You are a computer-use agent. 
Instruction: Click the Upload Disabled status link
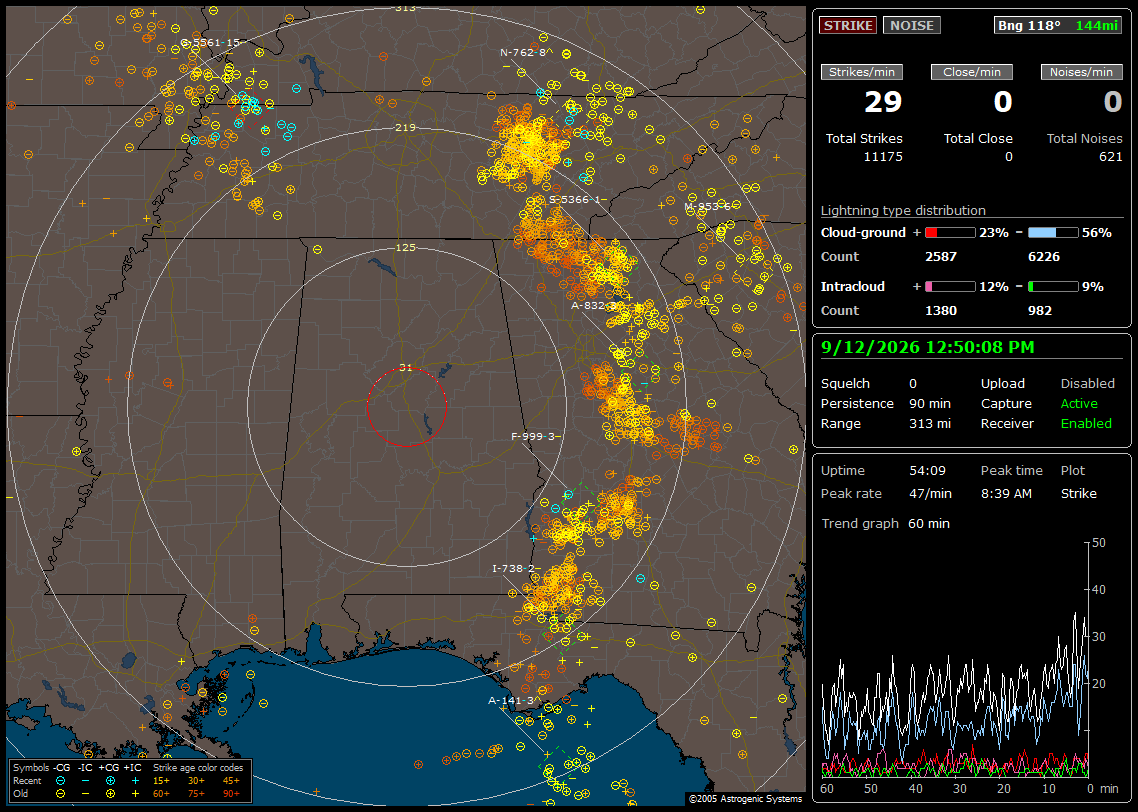(x=1087, y=384)
